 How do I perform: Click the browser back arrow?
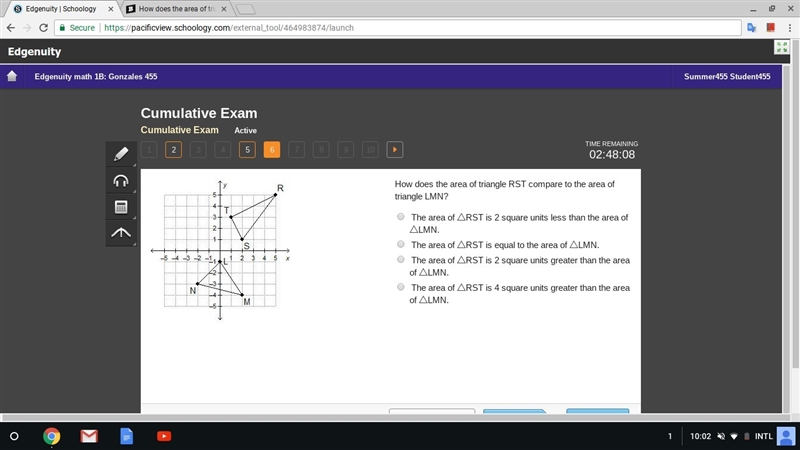point(11,28)
